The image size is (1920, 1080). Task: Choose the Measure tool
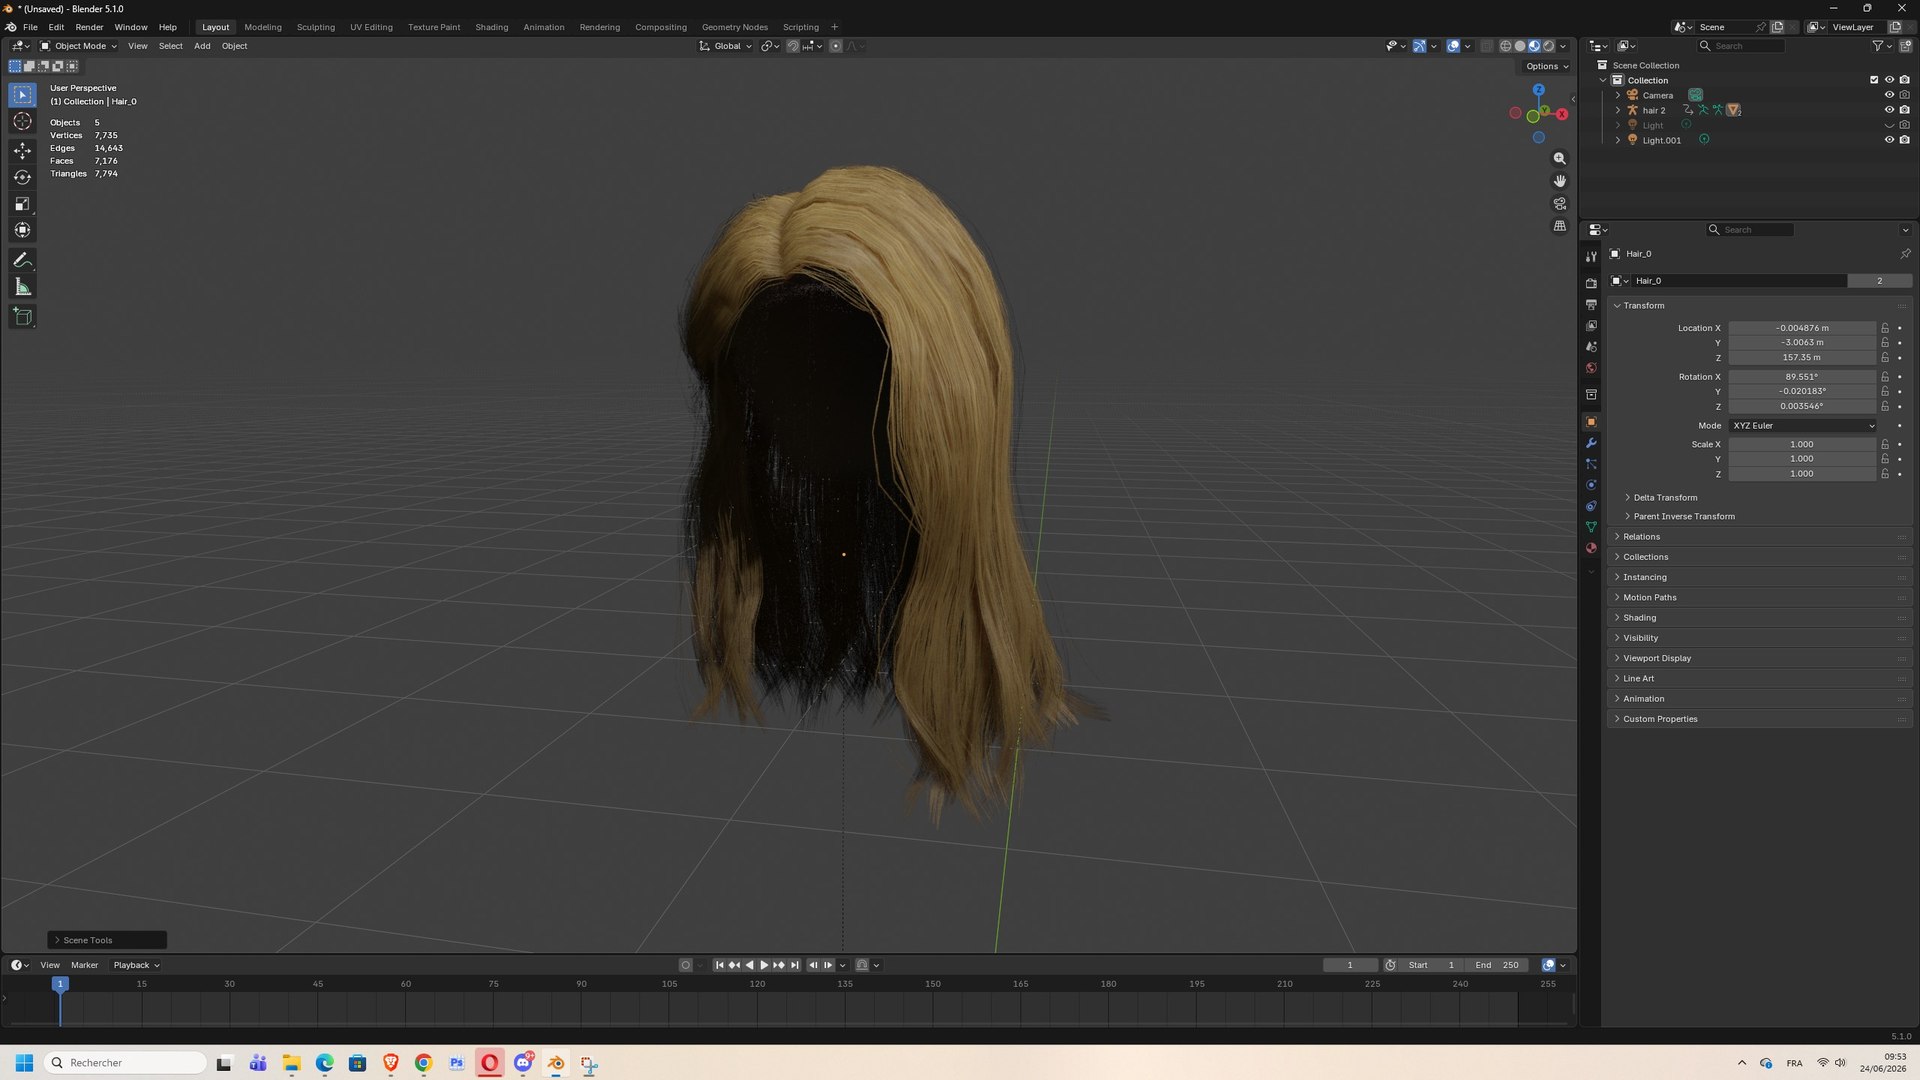[22, 288]
